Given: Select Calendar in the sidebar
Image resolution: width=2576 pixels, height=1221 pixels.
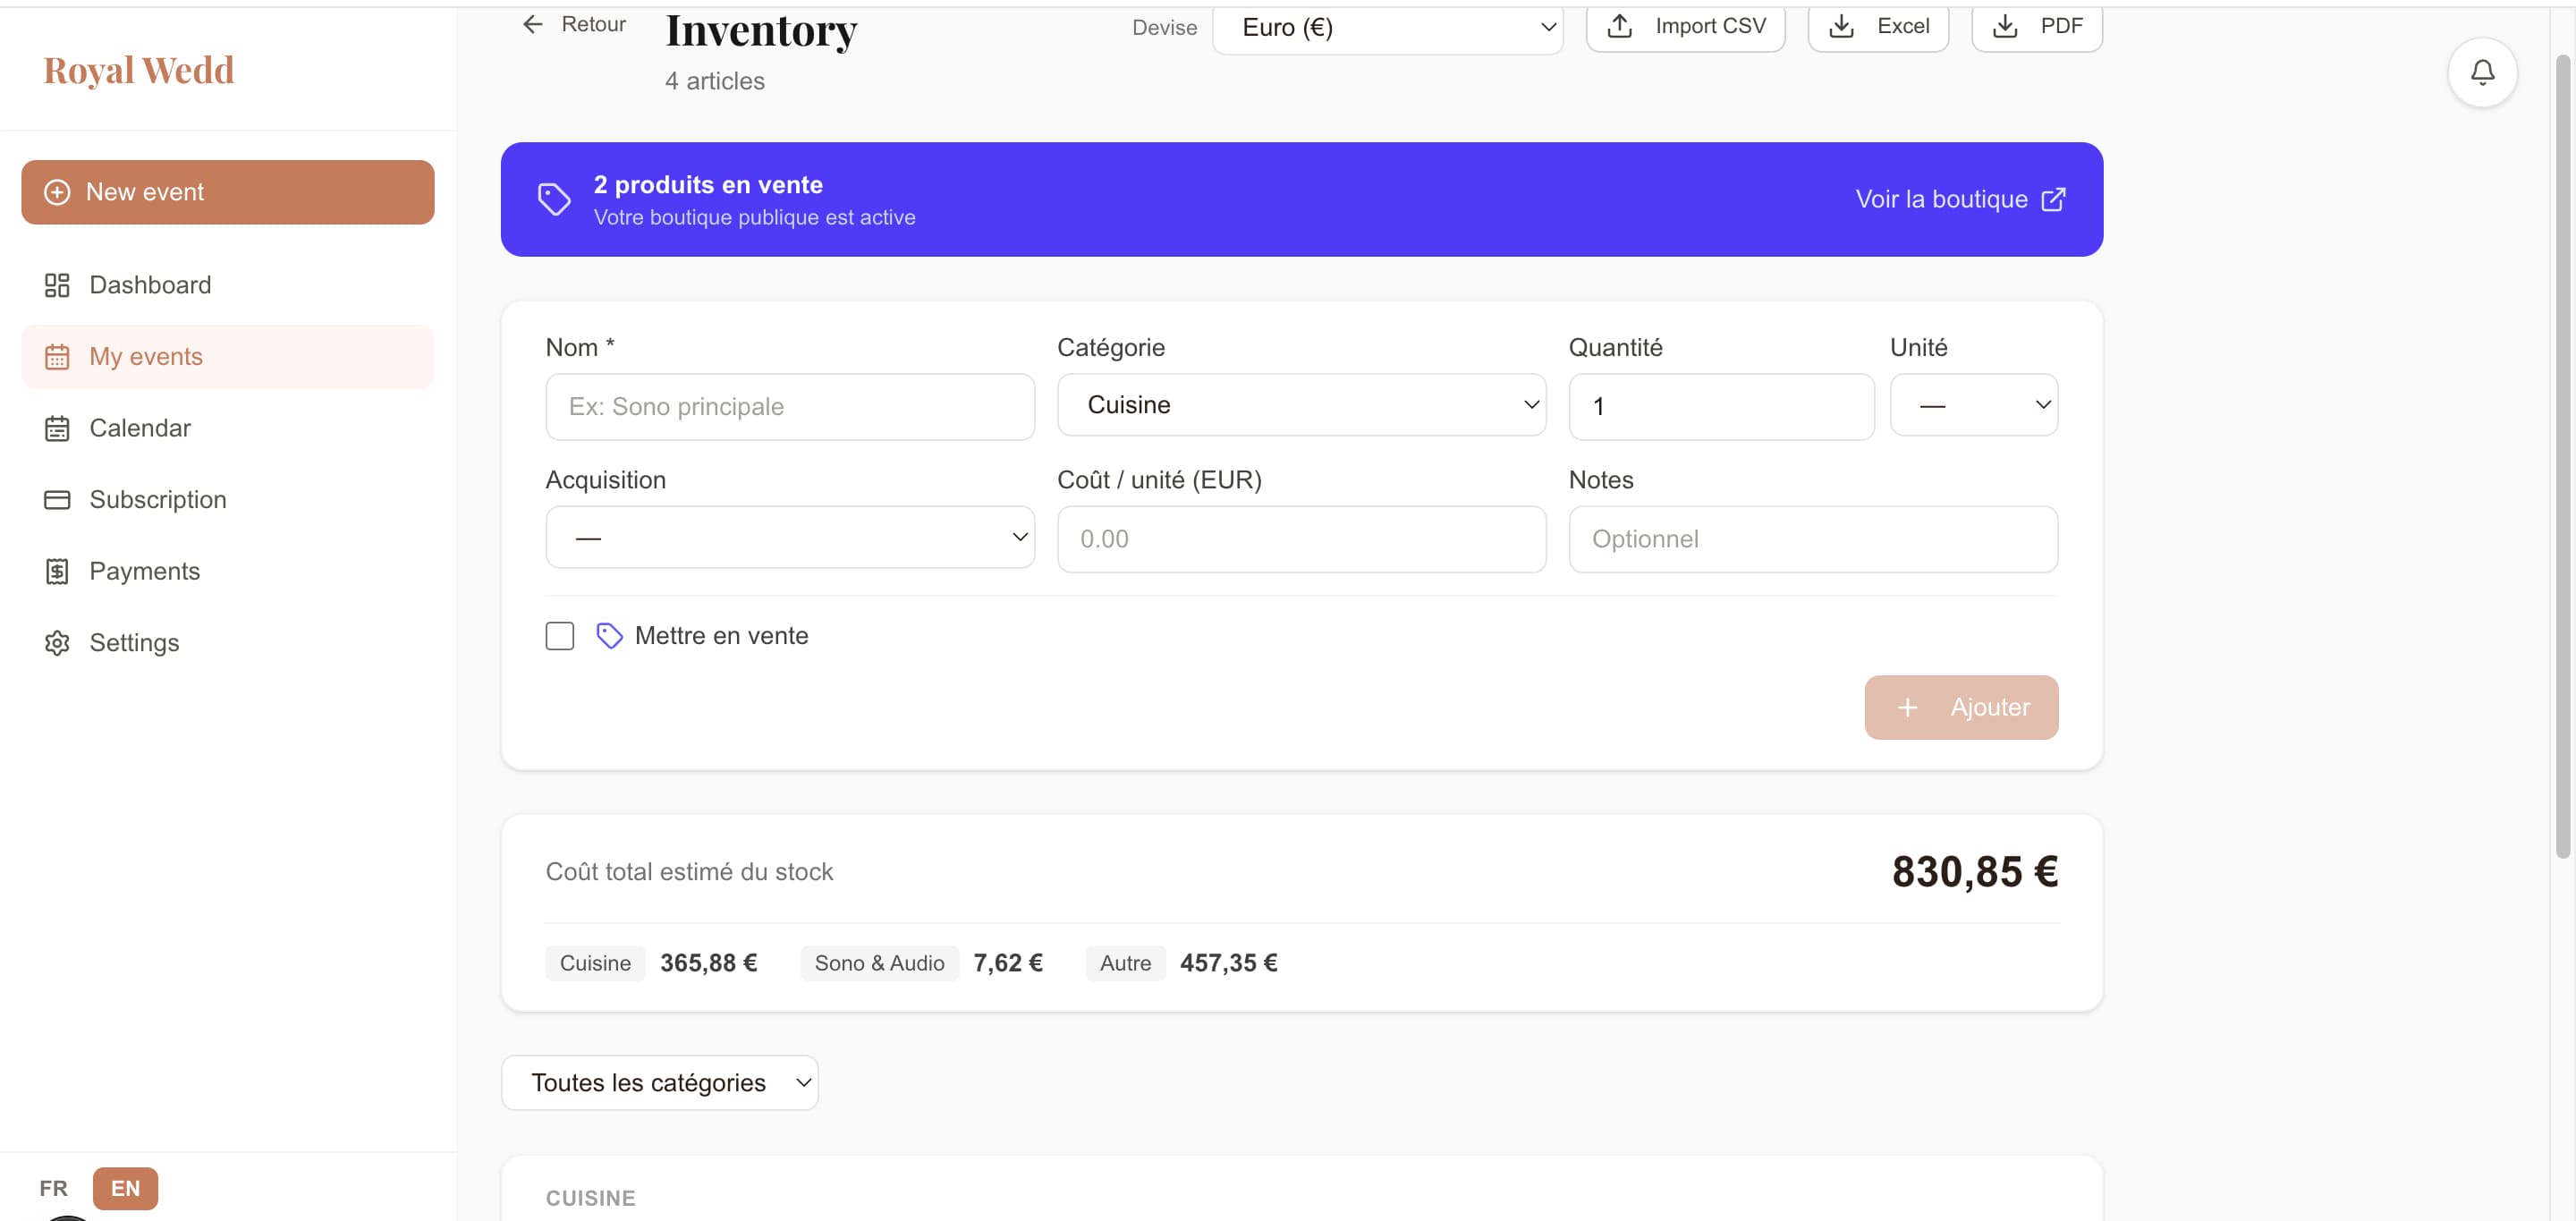Looking at the screenshot, I should [139, 427].
